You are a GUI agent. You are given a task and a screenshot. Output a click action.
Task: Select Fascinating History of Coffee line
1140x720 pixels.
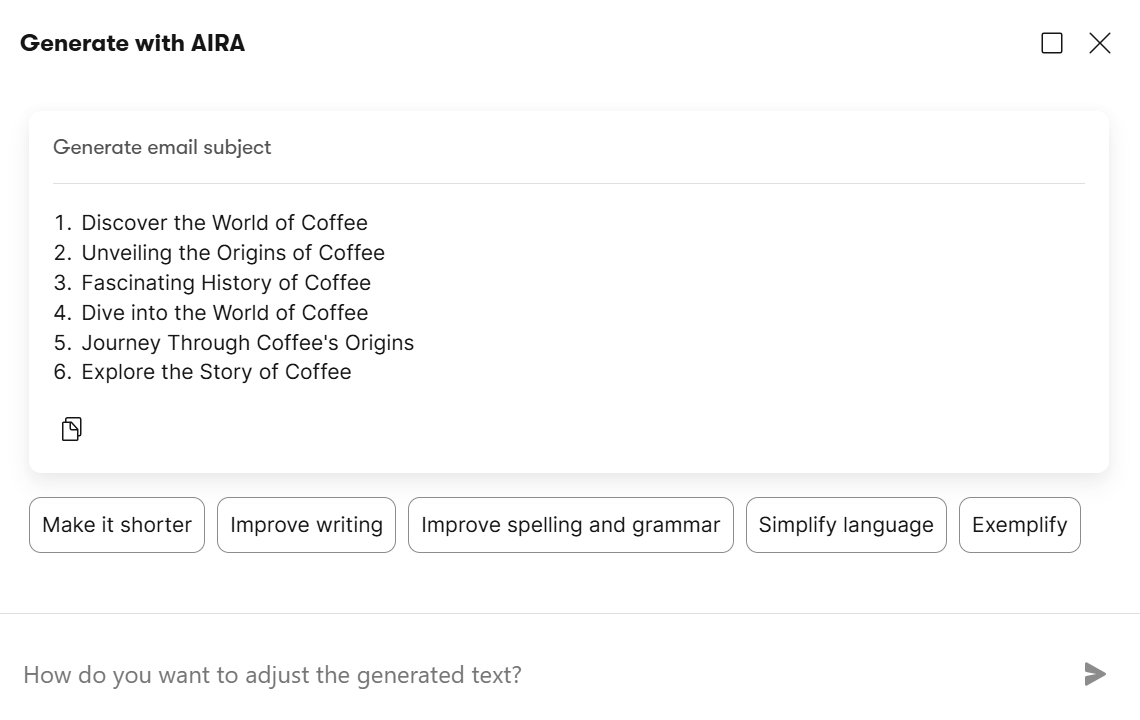(x=225, y=283)
